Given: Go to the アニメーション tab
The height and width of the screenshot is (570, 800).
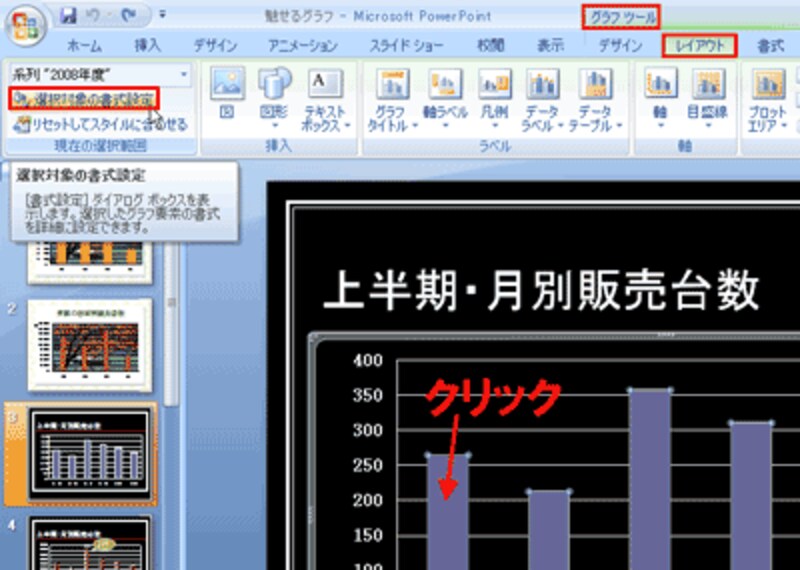Looking at the screenshot, I should (x=303, y=46).
